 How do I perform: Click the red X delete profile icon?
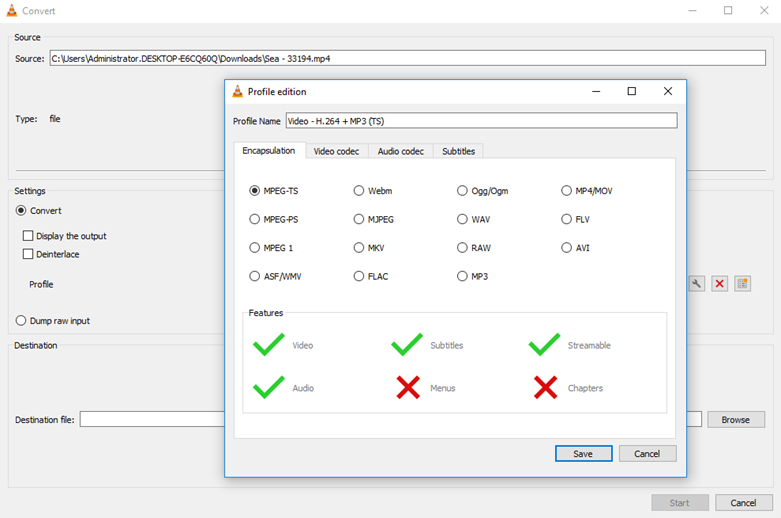click(x=719, y=284)
